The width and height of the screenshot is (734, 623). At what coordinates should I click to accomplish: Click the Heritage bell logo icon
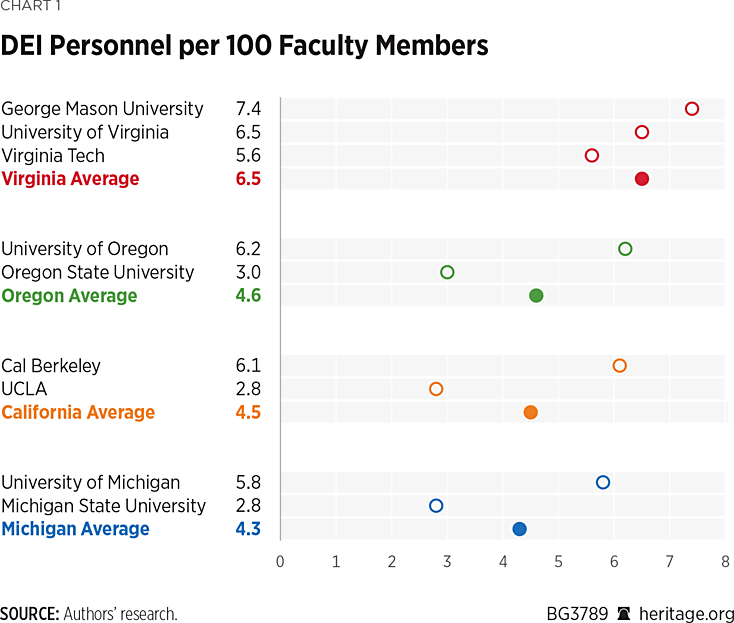(x=625, y=614)
